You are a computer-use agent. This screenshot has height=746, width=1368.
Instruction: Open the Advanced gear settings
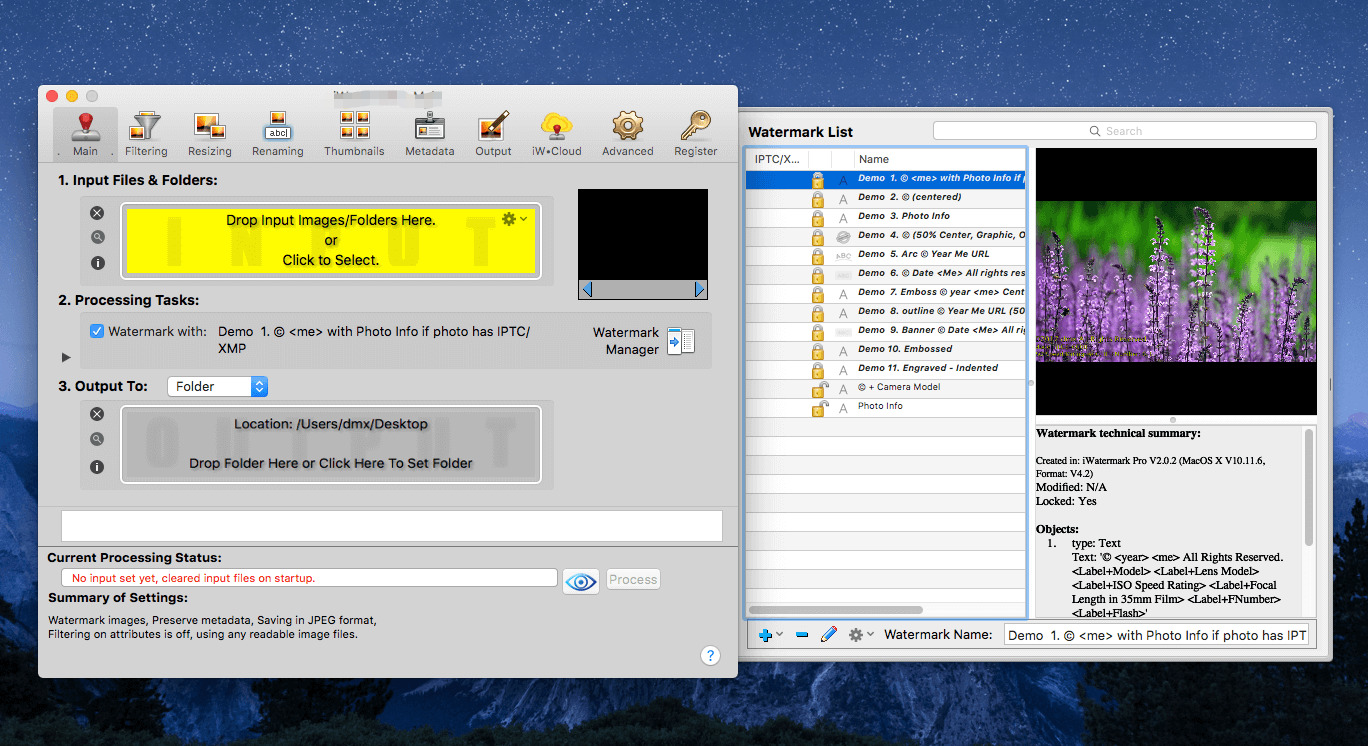pos(628,134)
